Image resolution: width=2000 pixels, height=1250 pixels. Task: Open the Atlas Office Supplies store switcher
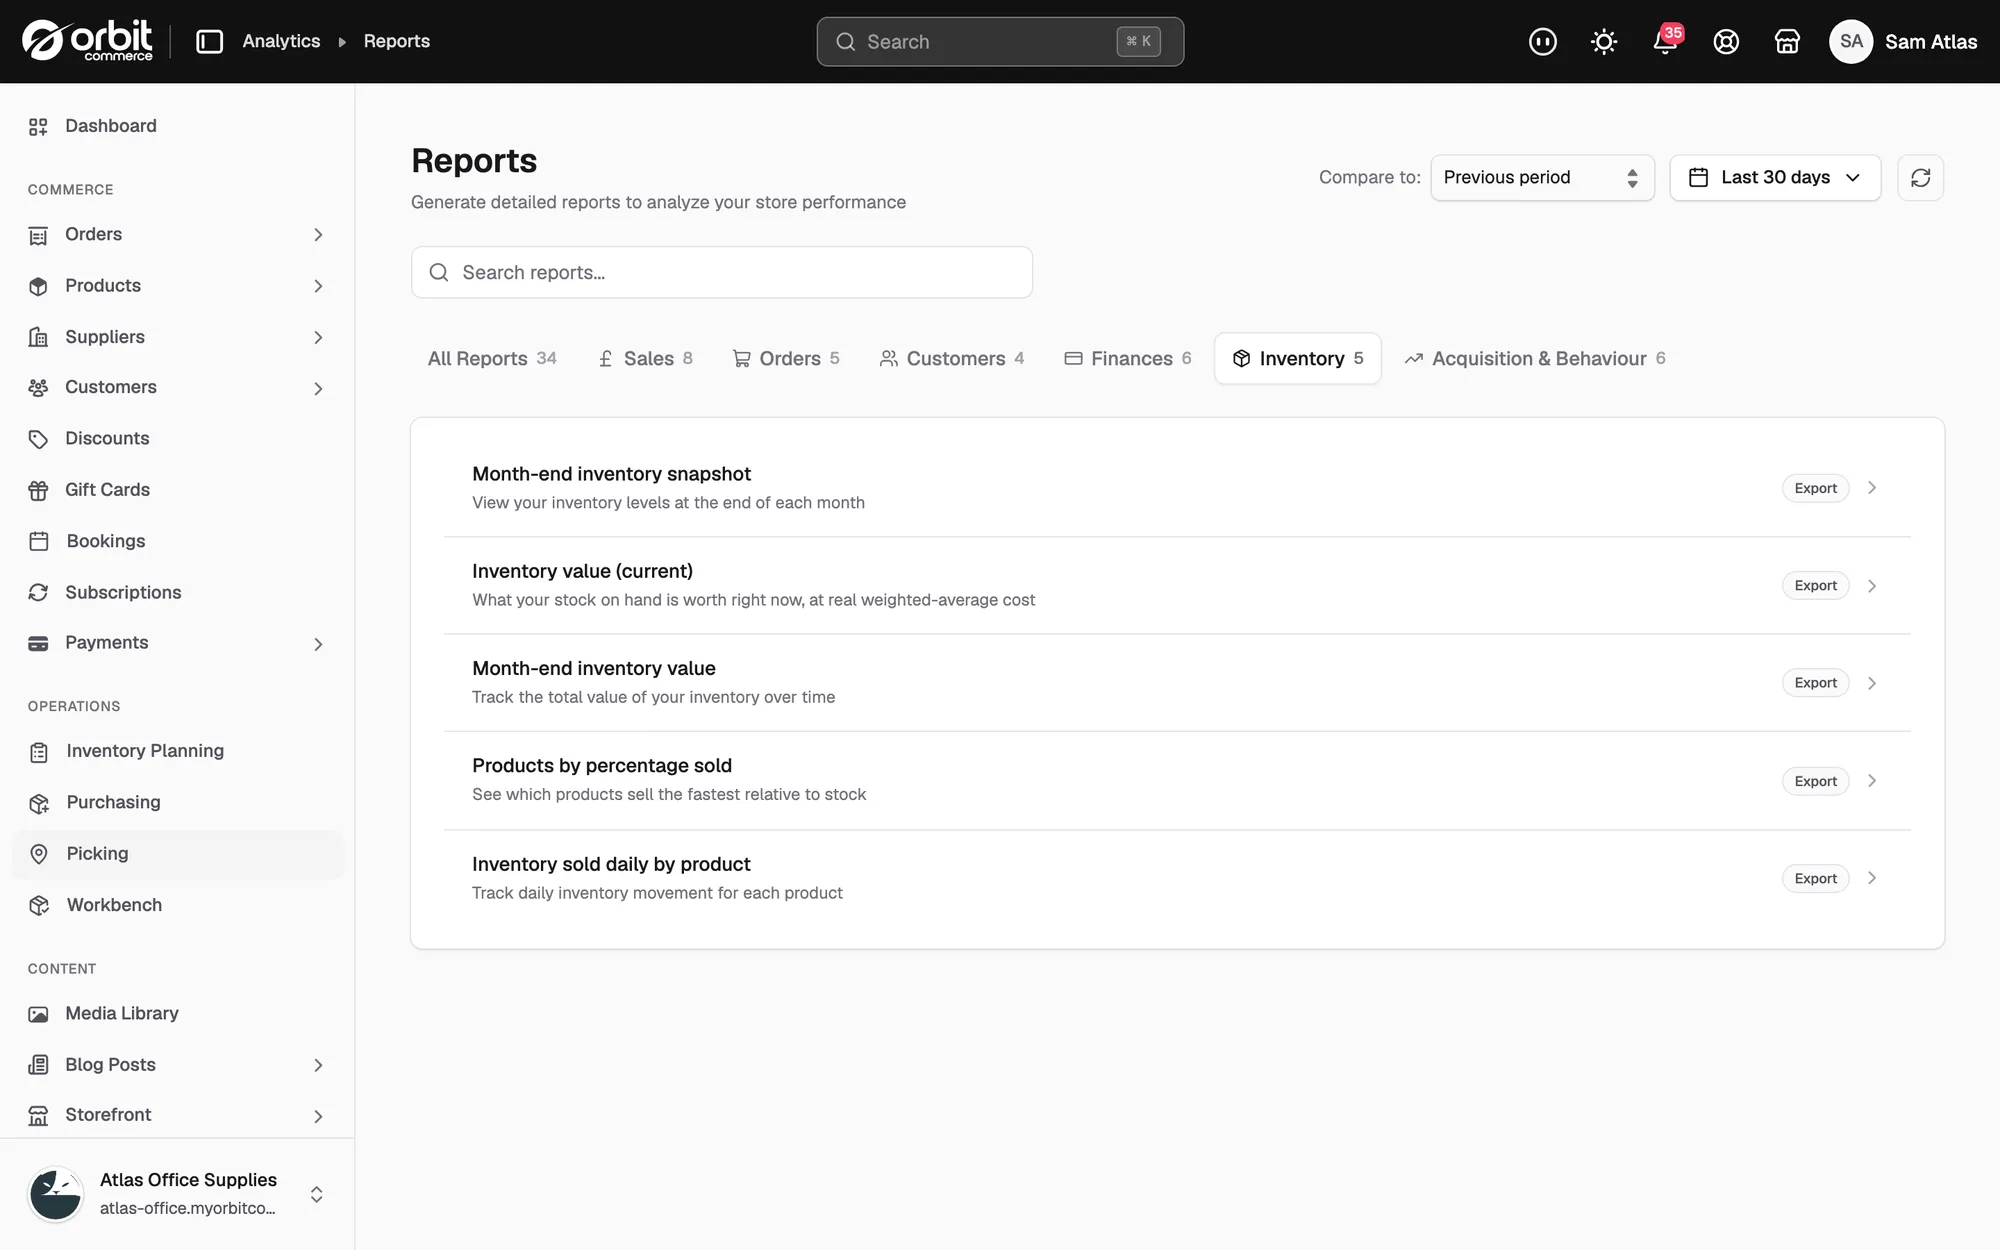(177, 1194)
